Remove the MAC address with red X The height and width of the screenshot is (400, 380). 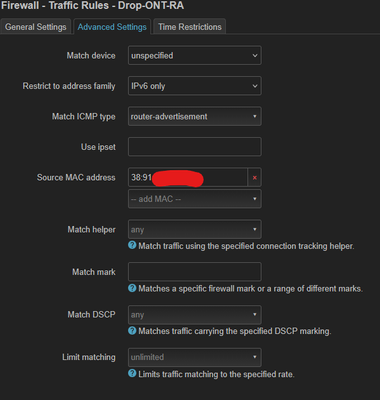255,178
